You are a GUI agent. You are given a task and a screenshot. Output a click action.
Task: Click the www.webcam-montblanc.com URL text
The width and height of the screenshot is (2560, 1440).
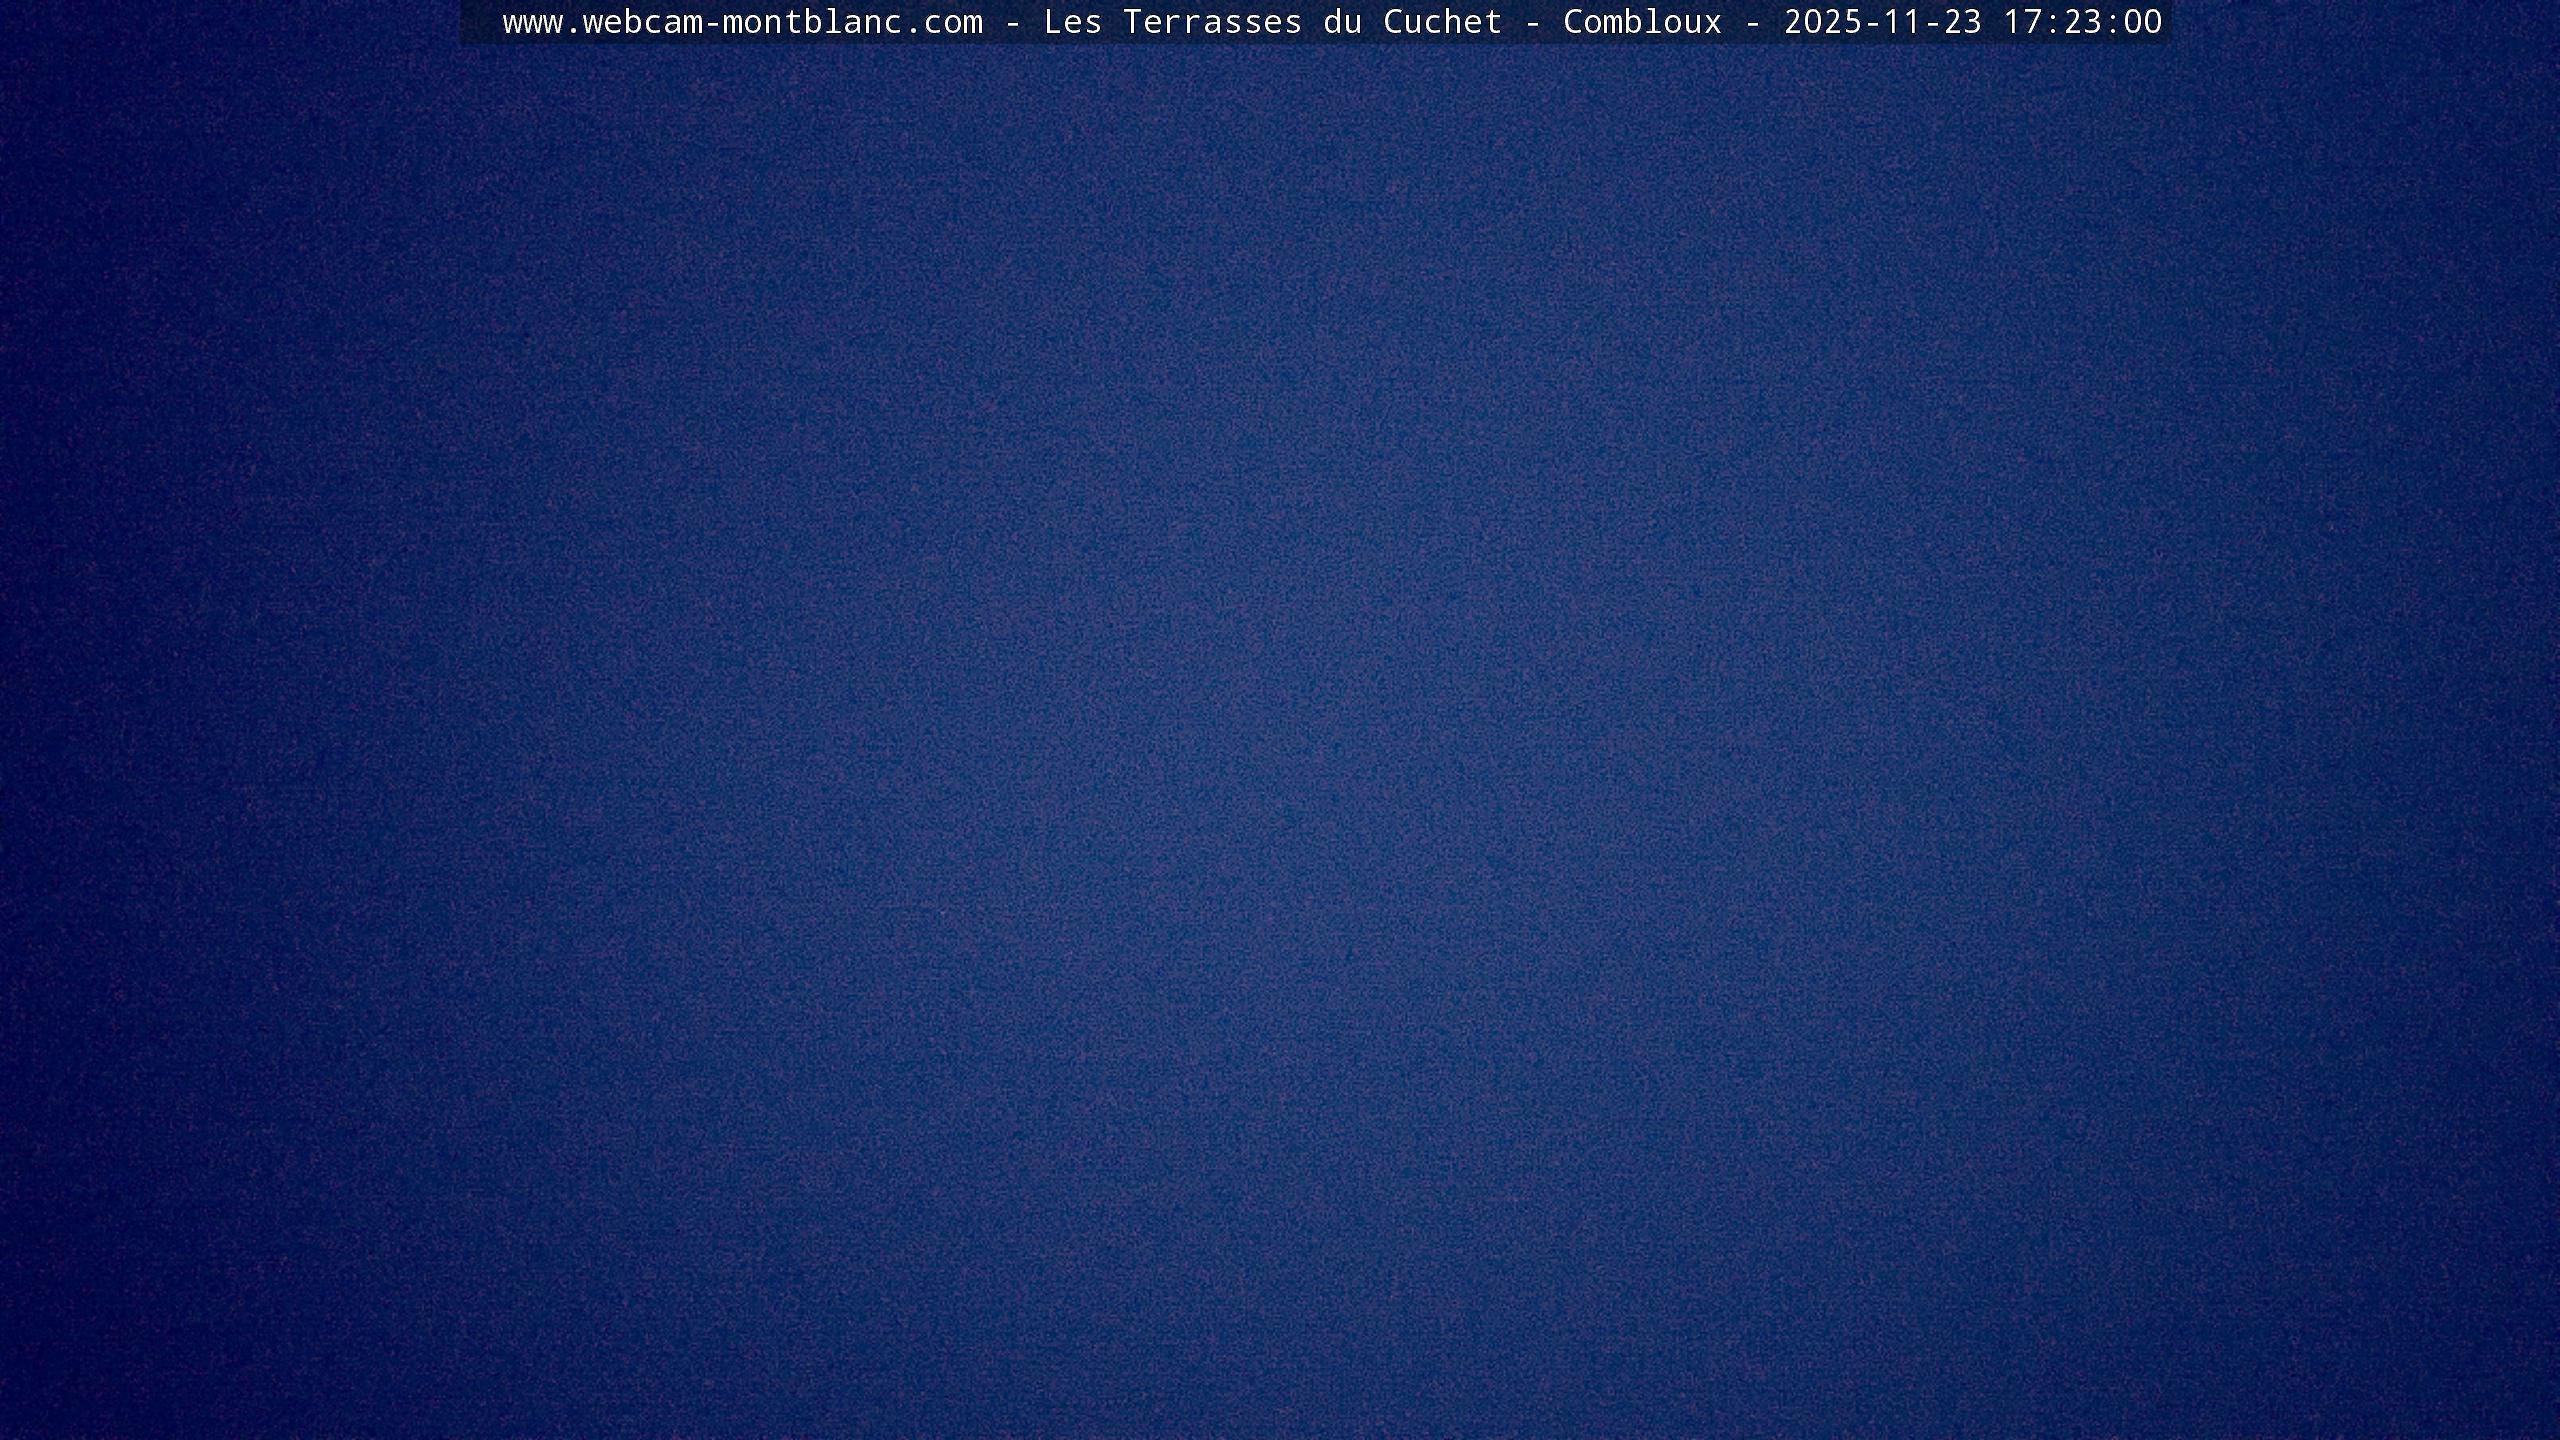(x=742, y=22)
